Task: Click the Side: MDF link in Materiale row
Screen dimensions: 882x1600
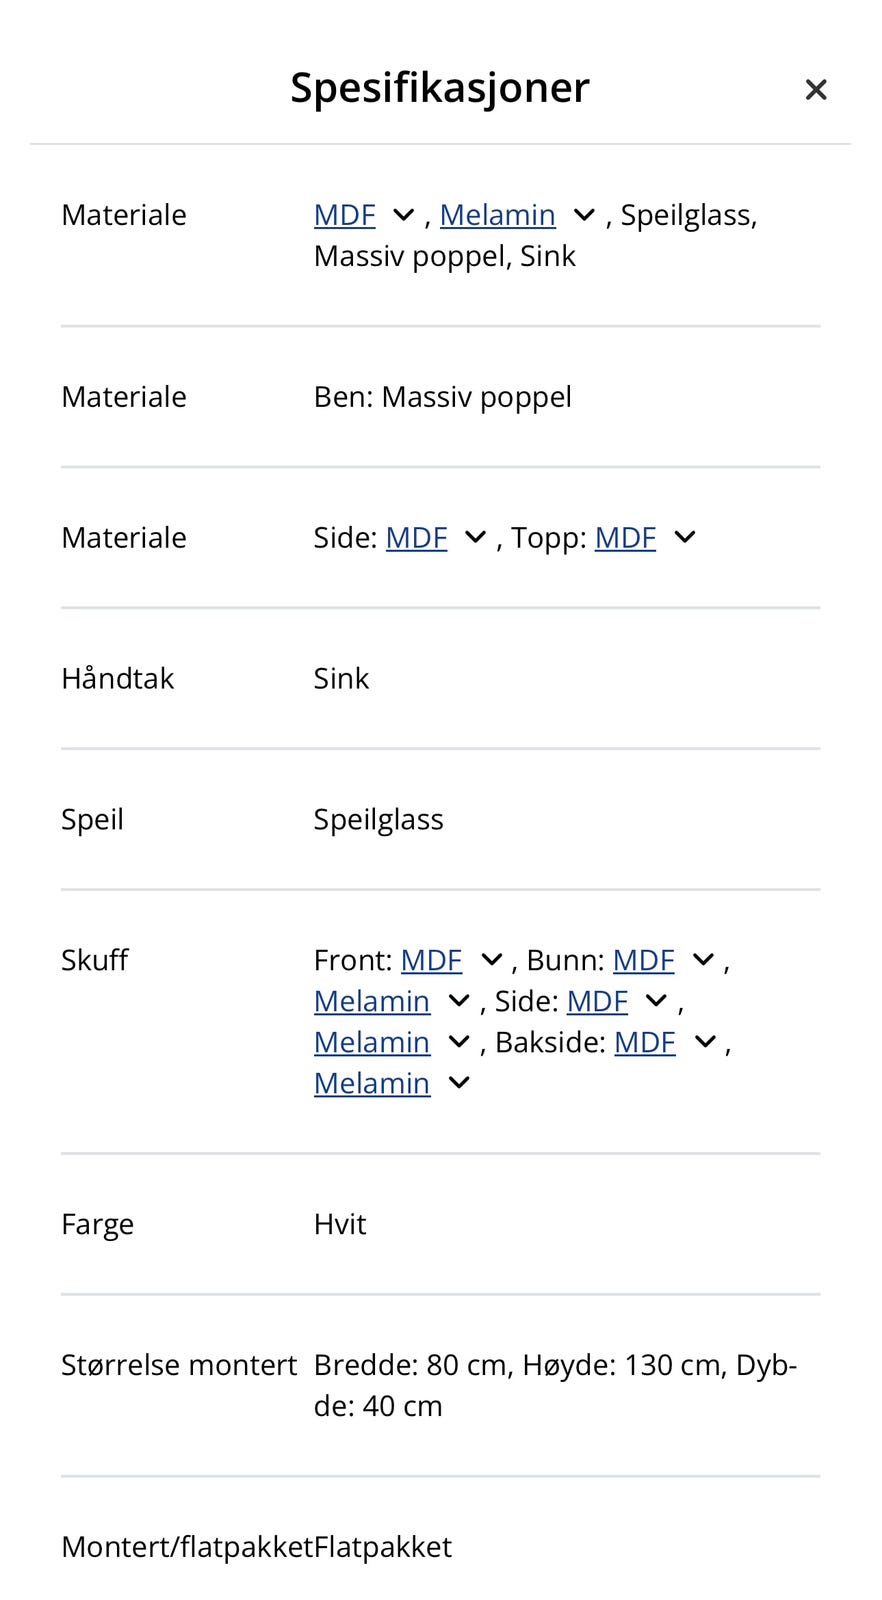Action: click(416, 538)
